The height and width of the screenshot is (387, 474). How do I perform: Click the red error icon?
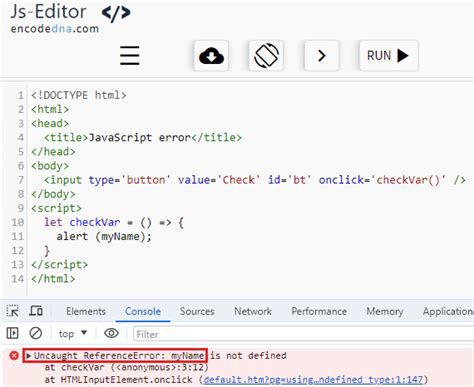[x=14, y=355]
